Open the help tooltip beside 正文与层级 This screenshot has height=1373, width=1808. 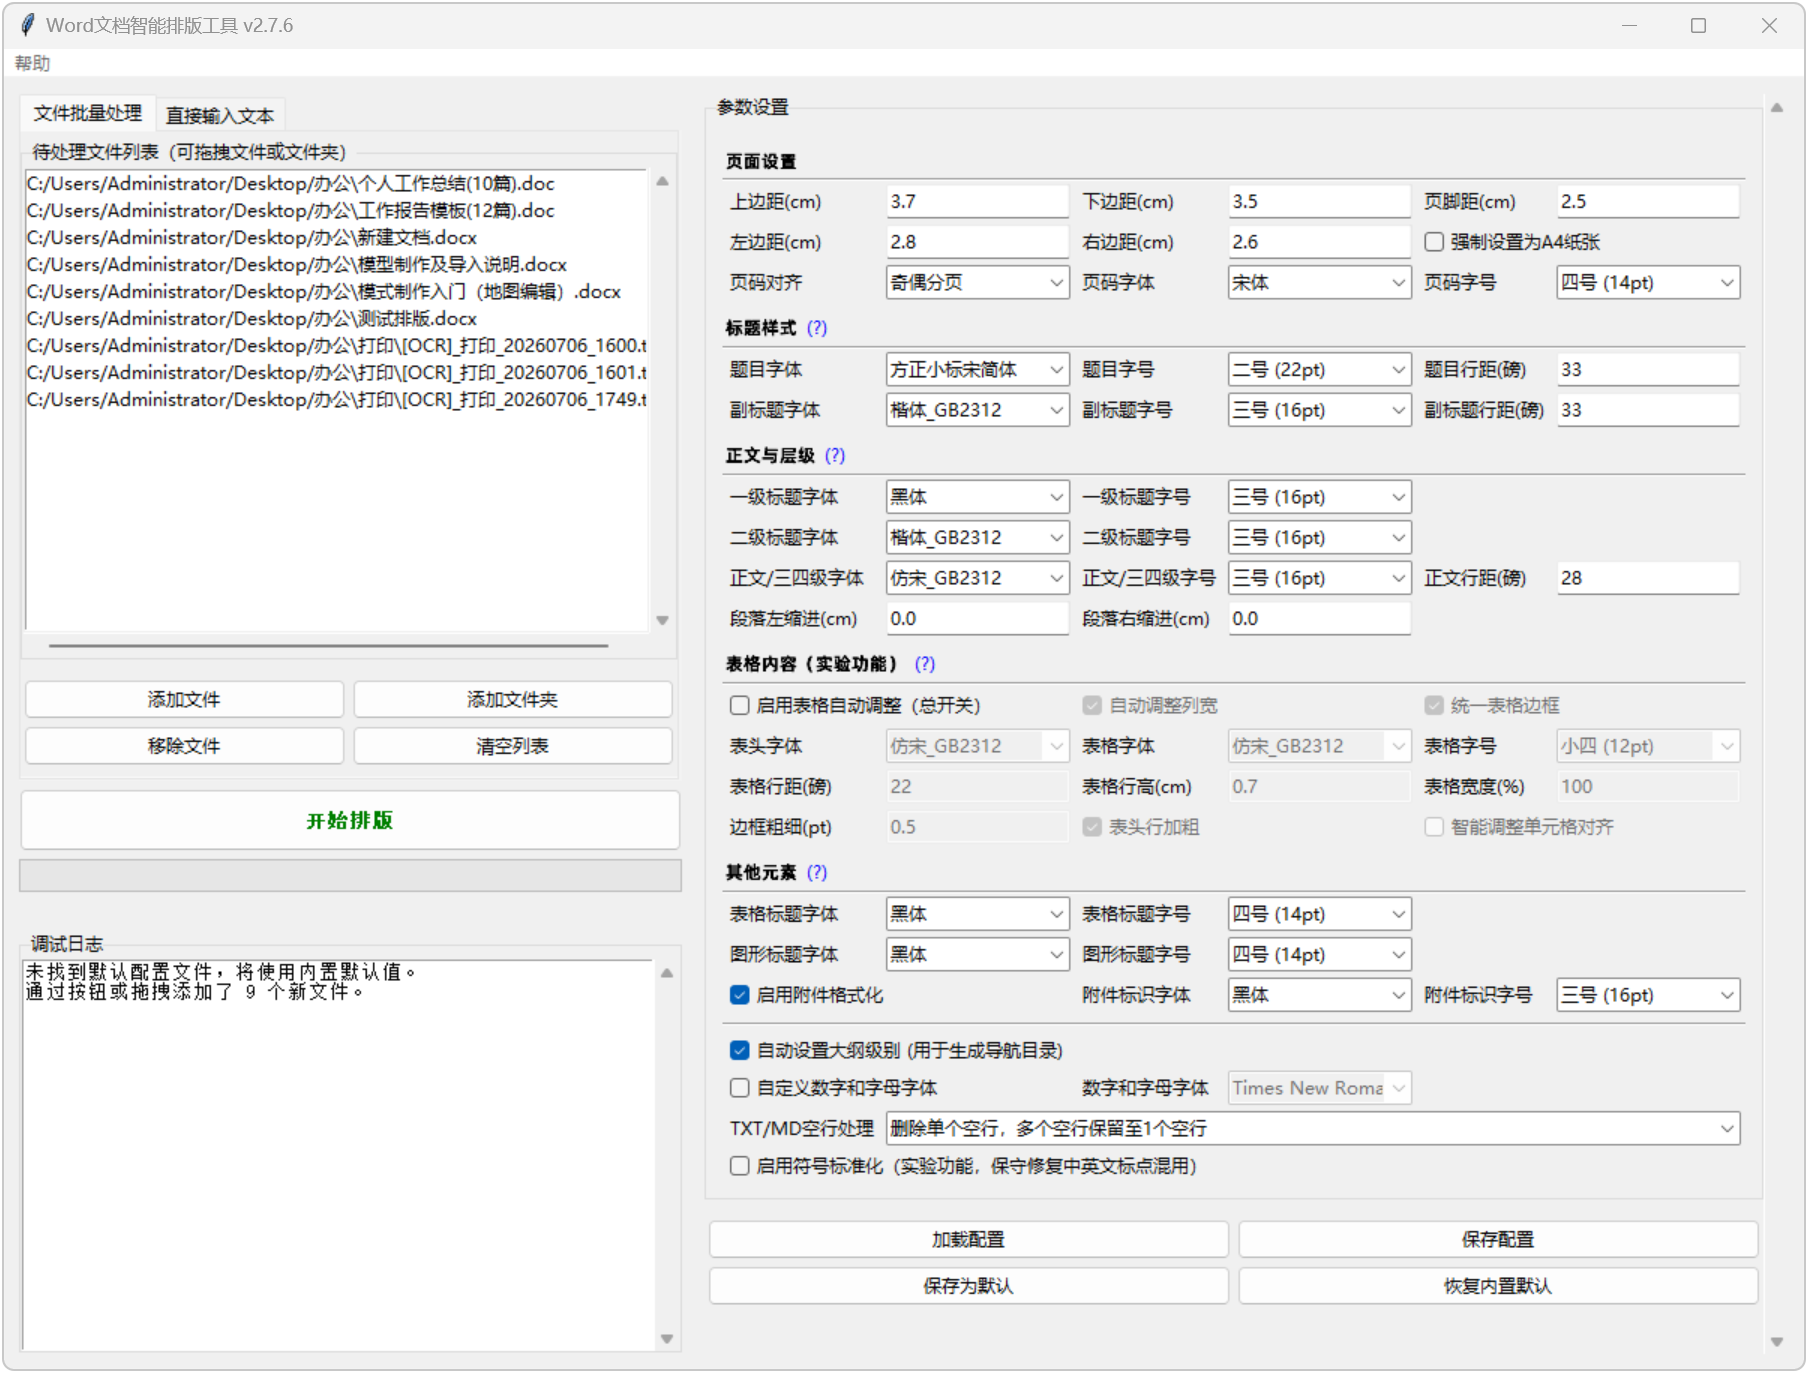pos(835,456)
